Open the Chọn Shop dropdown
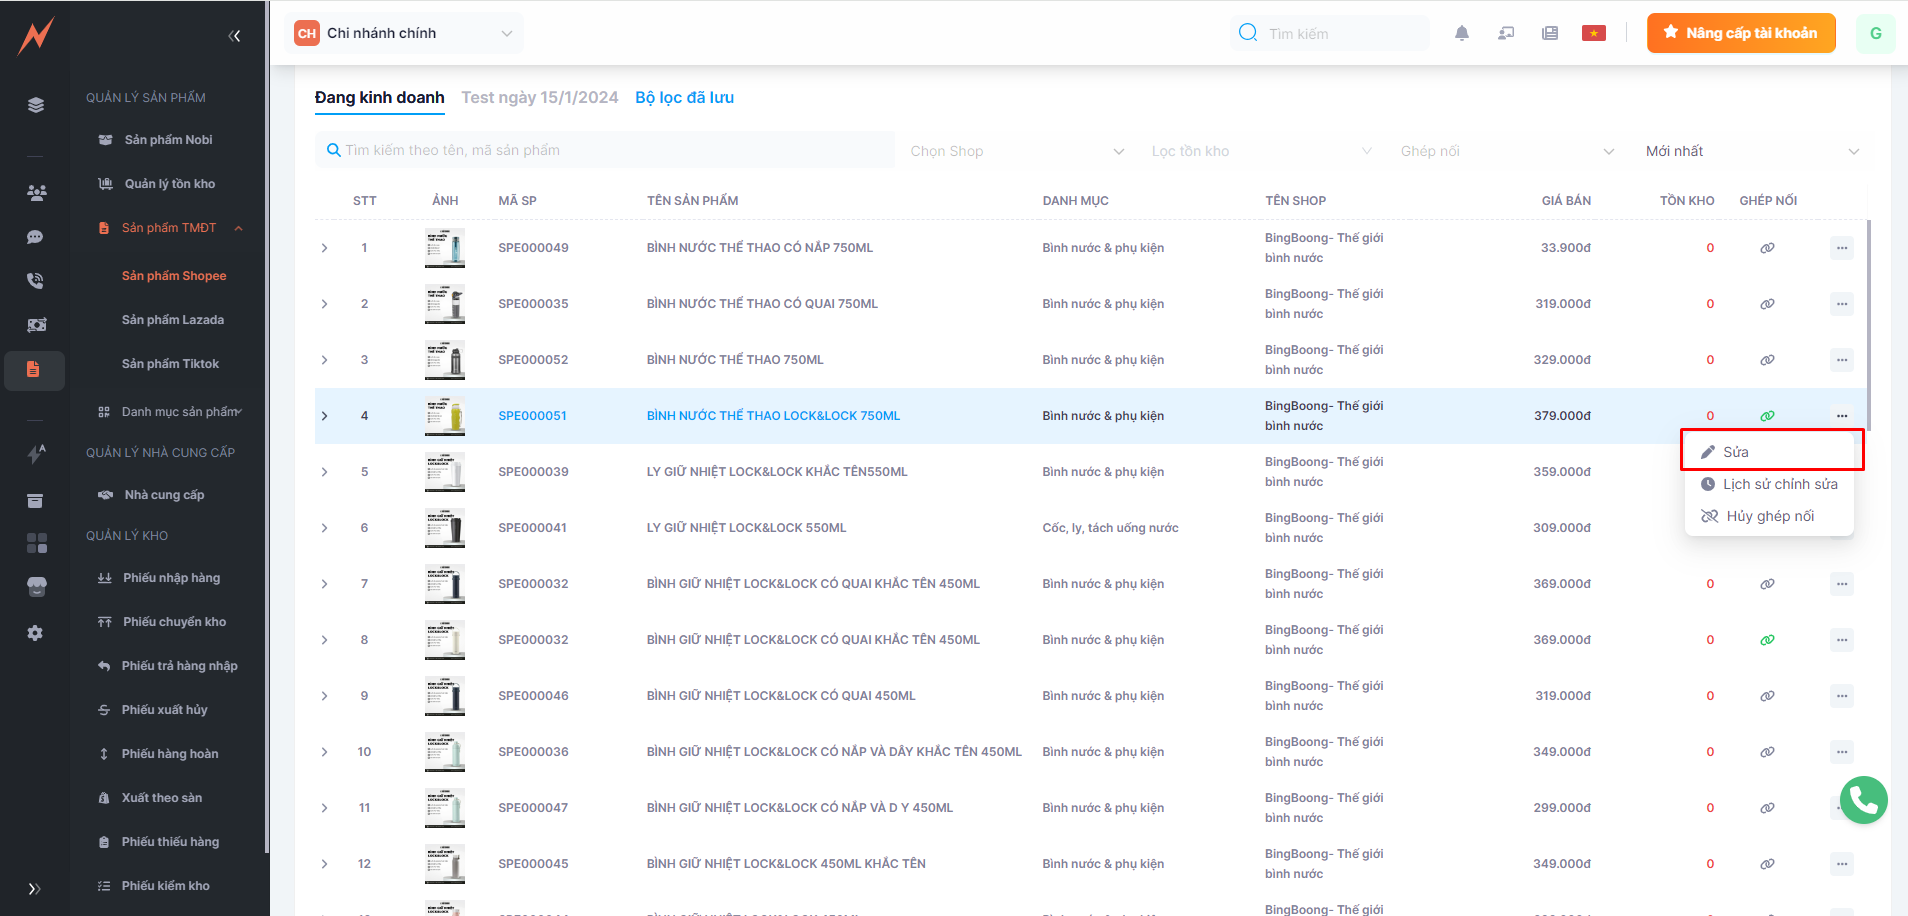This screenshot has width=1908, height=916. tap(1015, 151)
